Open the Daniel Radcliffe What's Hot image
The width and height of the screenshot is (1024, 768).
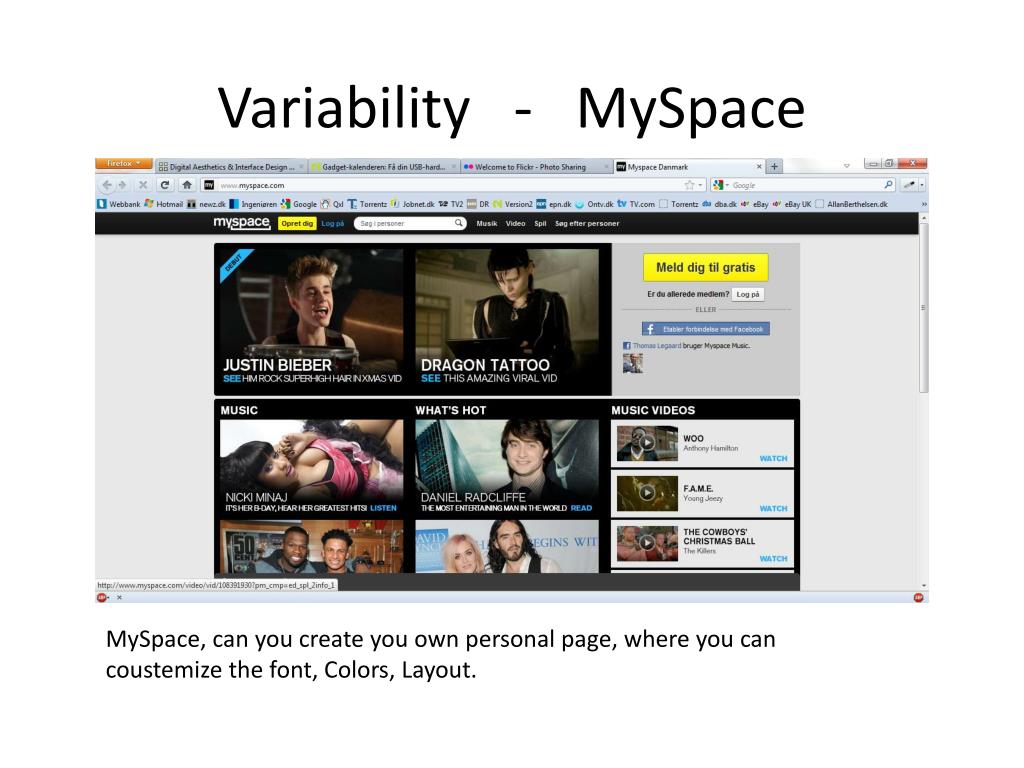(507, 467)
